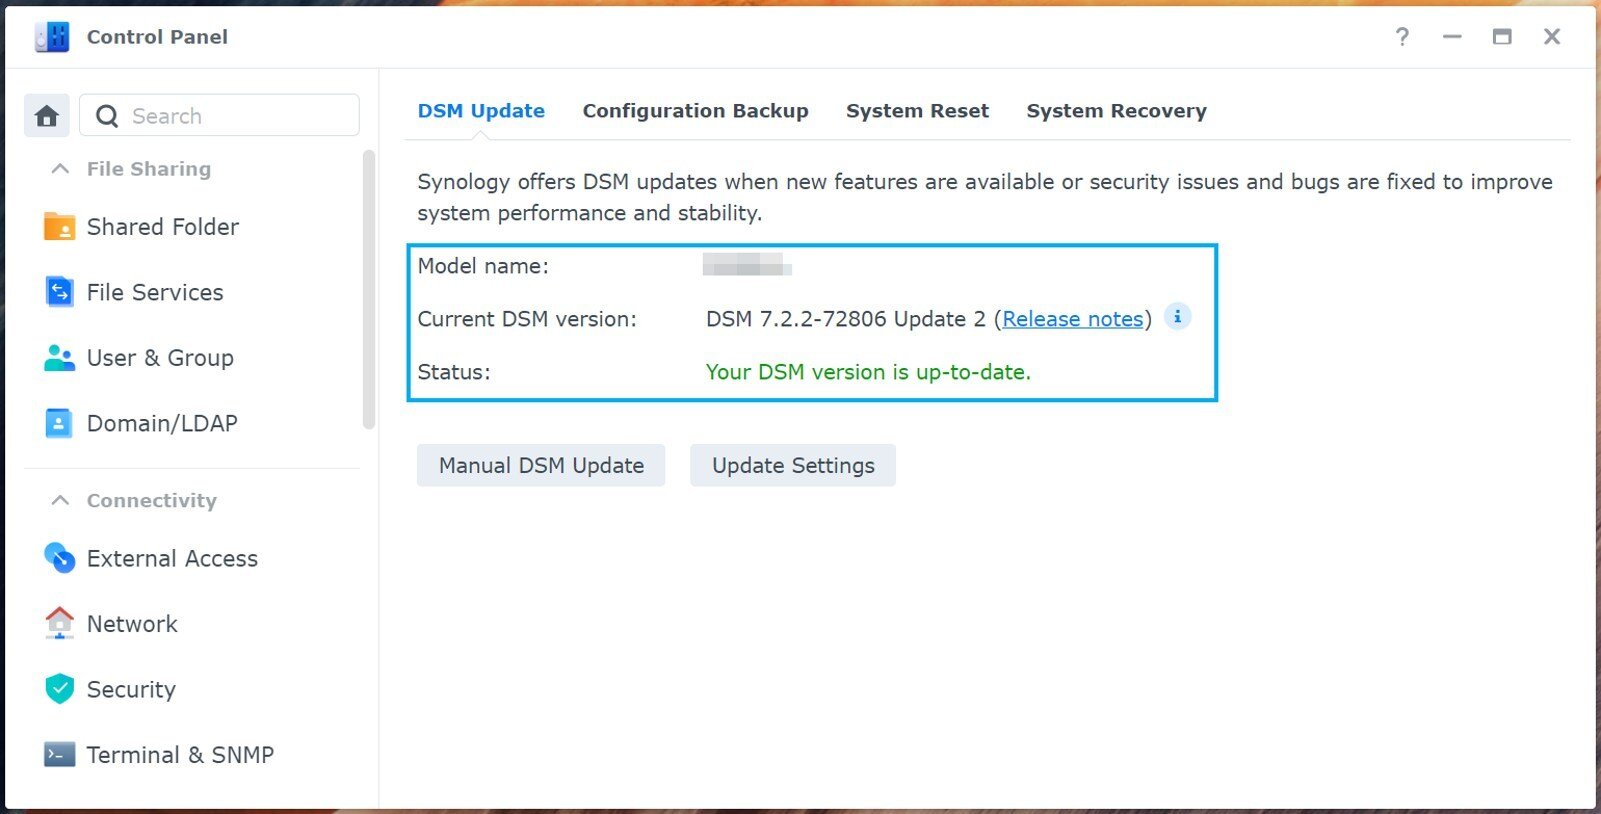Image resolution: width=1601 pixels, height=814 pixels.
Task: Click the Home icon in sidebar
Action: [x=47, y=116]
